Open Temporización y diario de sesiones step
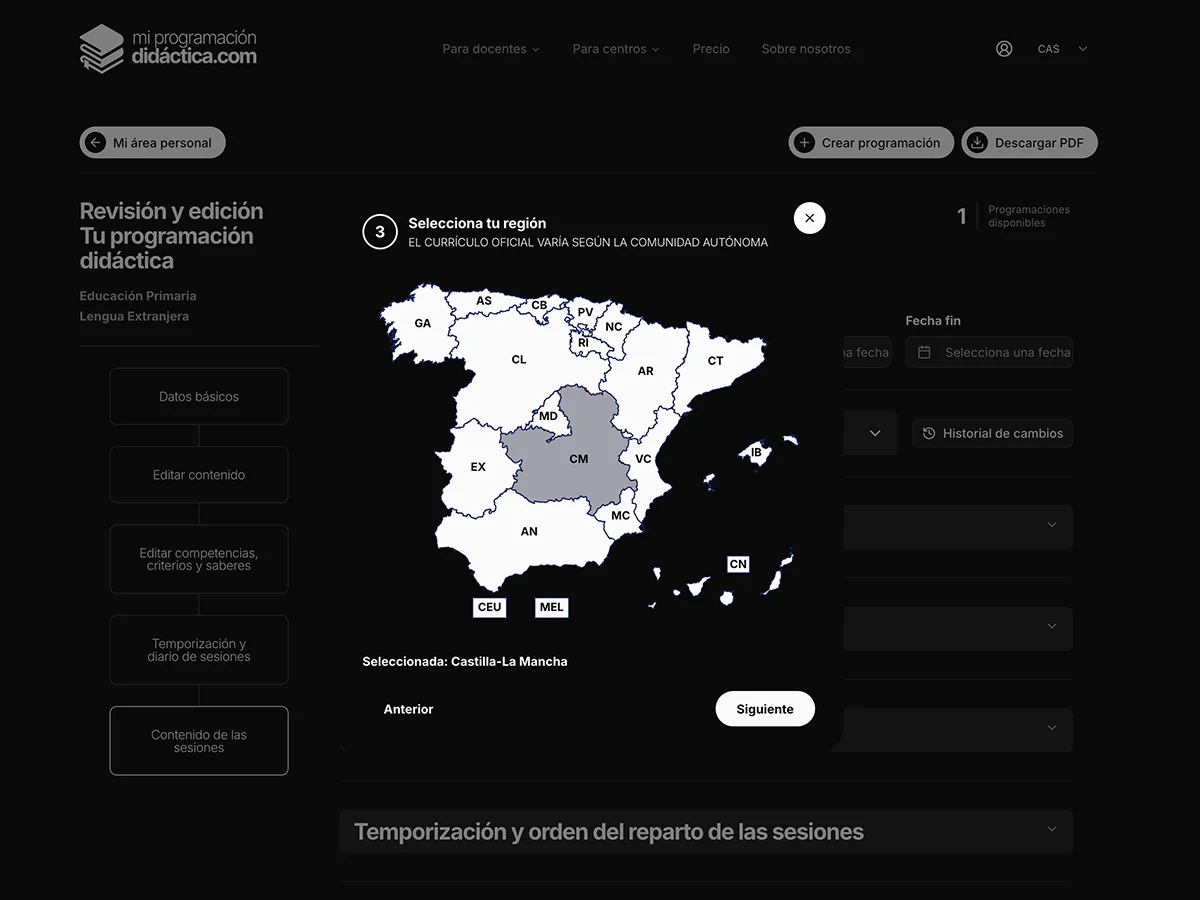The width and height of the screenshot is (1200, 900). coord(199,650)
